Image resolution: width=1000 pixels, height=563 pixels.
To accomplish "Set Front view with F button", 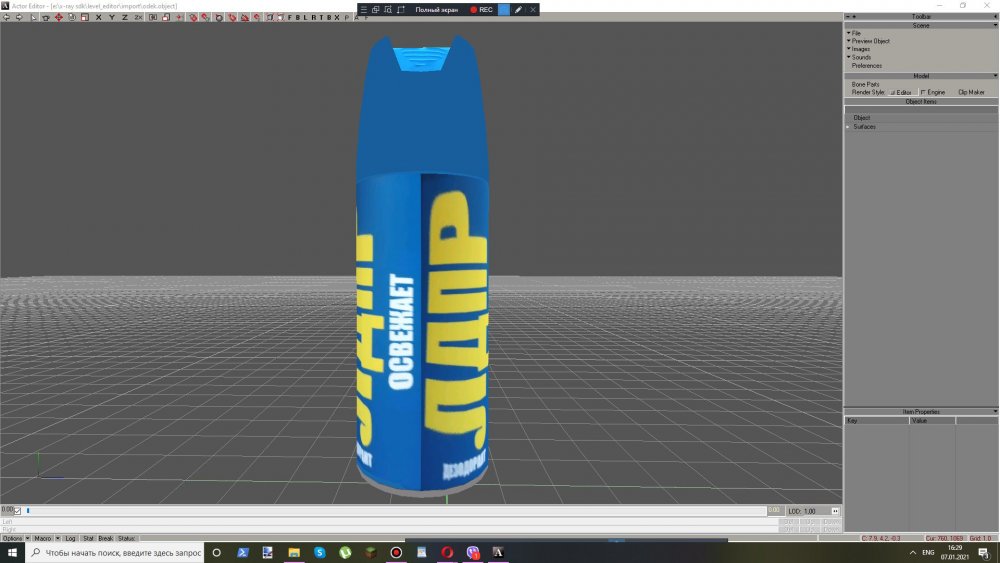I will tap(290, 17).
